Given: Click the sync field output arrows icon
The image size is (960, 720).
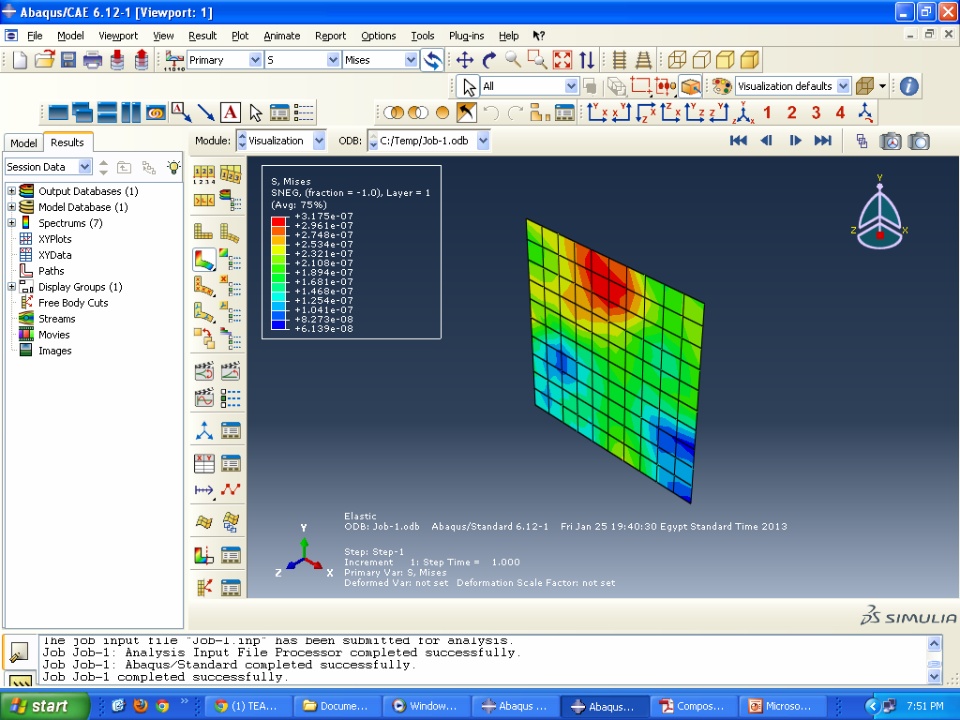Looking at the screenshot, I should pos(433,60).
